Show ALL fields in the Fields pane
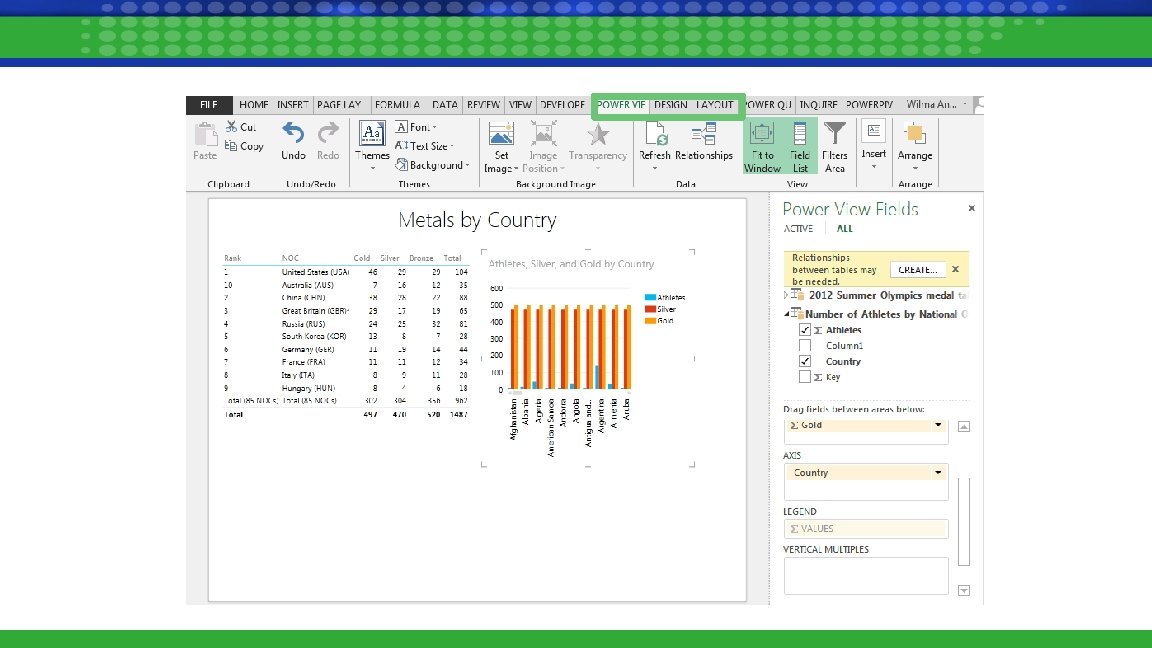Viewport: 1152px width, 648px height. [844, 228]
